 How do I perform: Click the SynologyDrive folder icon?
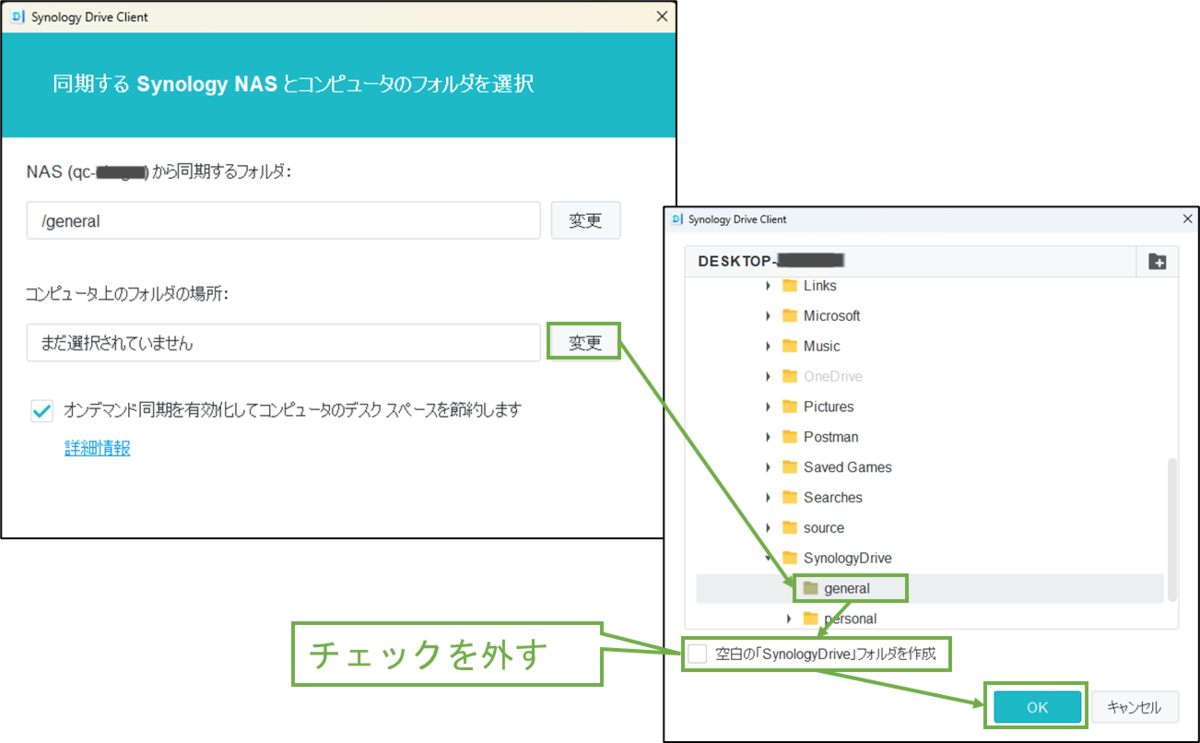(789, 558)
